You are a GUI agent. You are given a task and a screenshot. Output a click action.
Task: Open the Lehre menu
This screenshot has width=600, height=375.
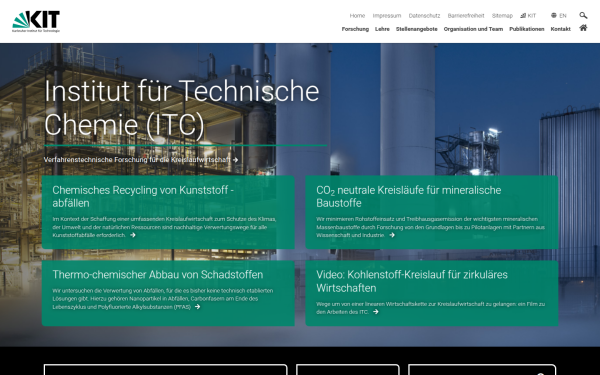[x=382, y=29]
